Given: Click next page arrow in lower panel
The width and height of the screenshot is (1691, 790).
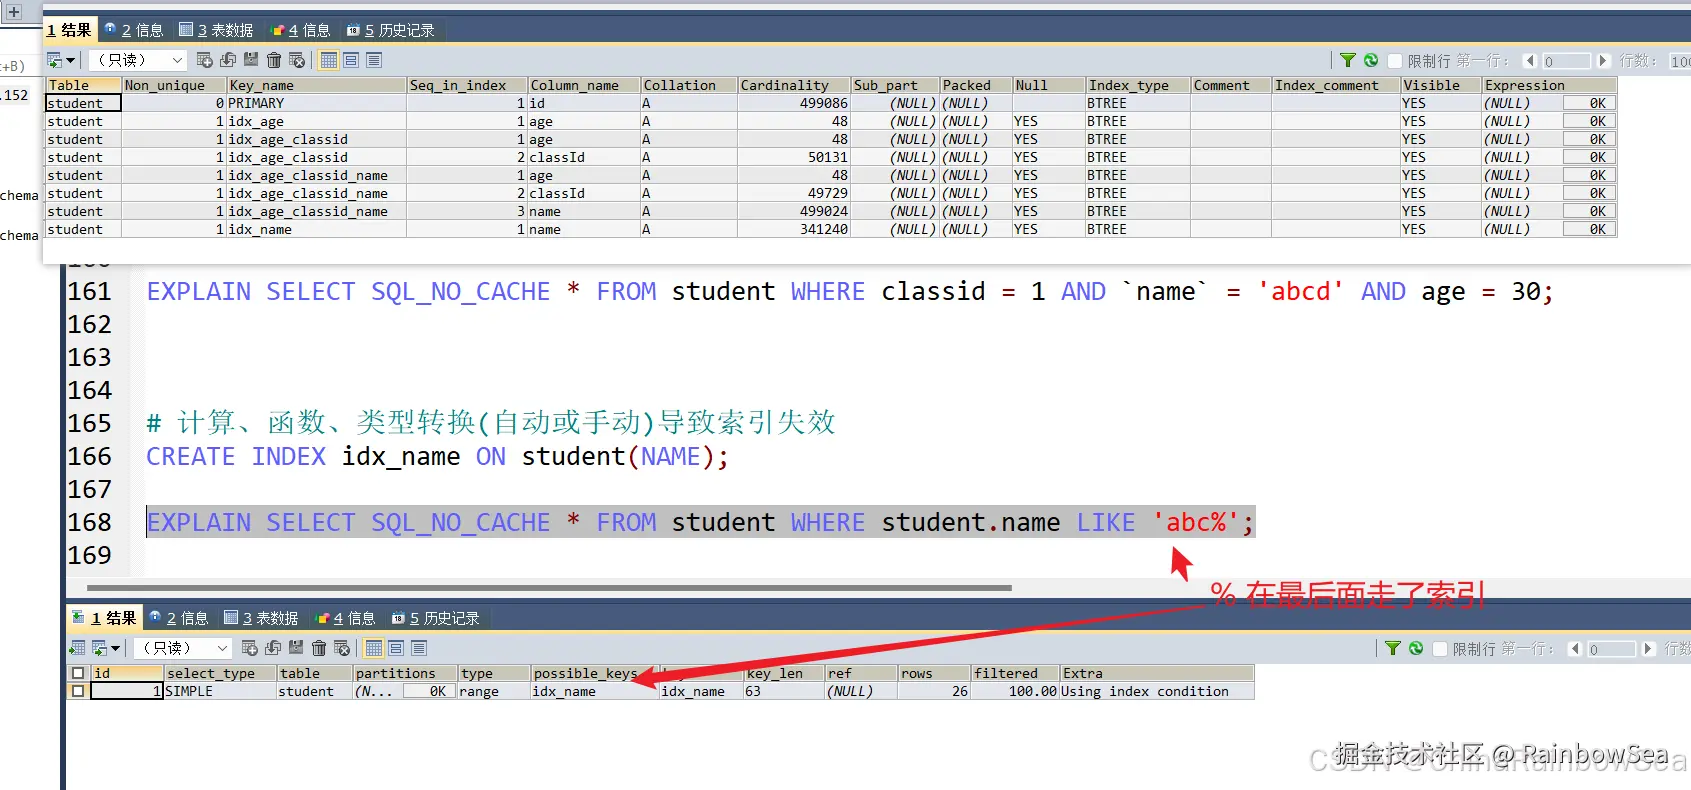Looking at the screenshot, I should coord(1648,649).
